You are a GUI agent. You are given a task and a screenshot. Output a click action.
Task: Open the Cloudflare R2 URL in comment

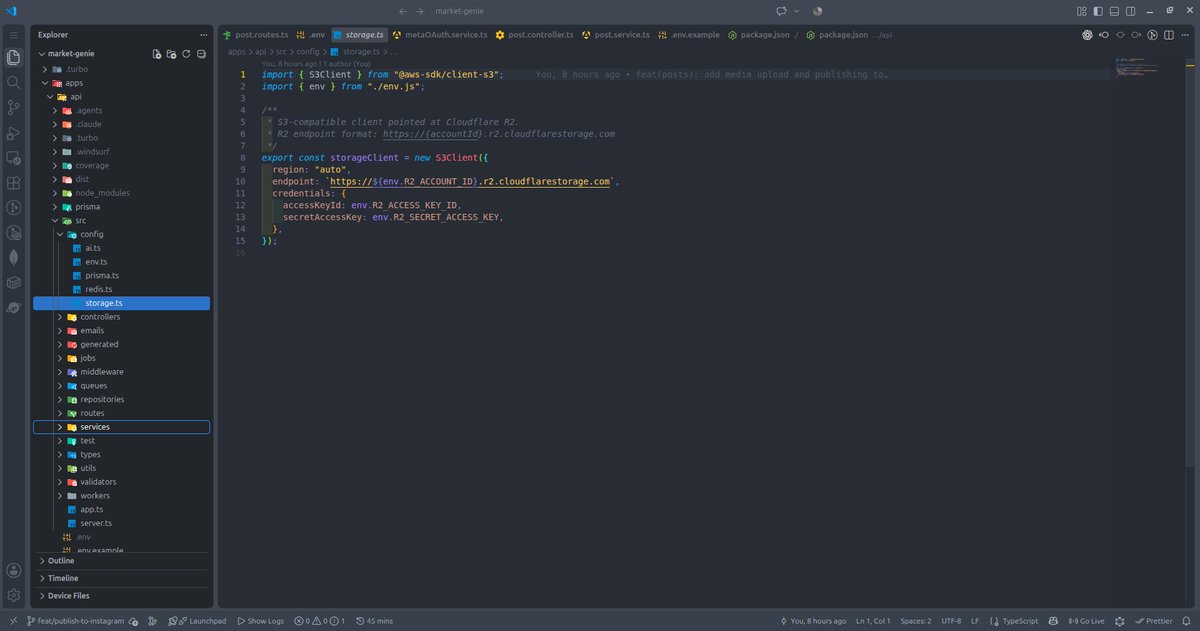point(498,133)
